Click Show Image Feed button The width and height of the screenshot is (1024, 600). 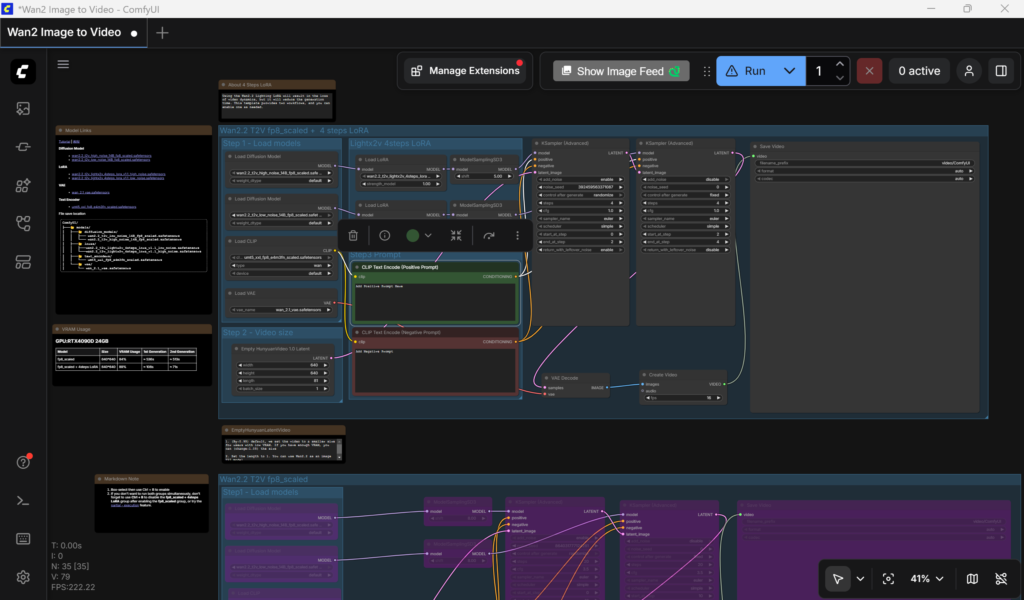621,71
